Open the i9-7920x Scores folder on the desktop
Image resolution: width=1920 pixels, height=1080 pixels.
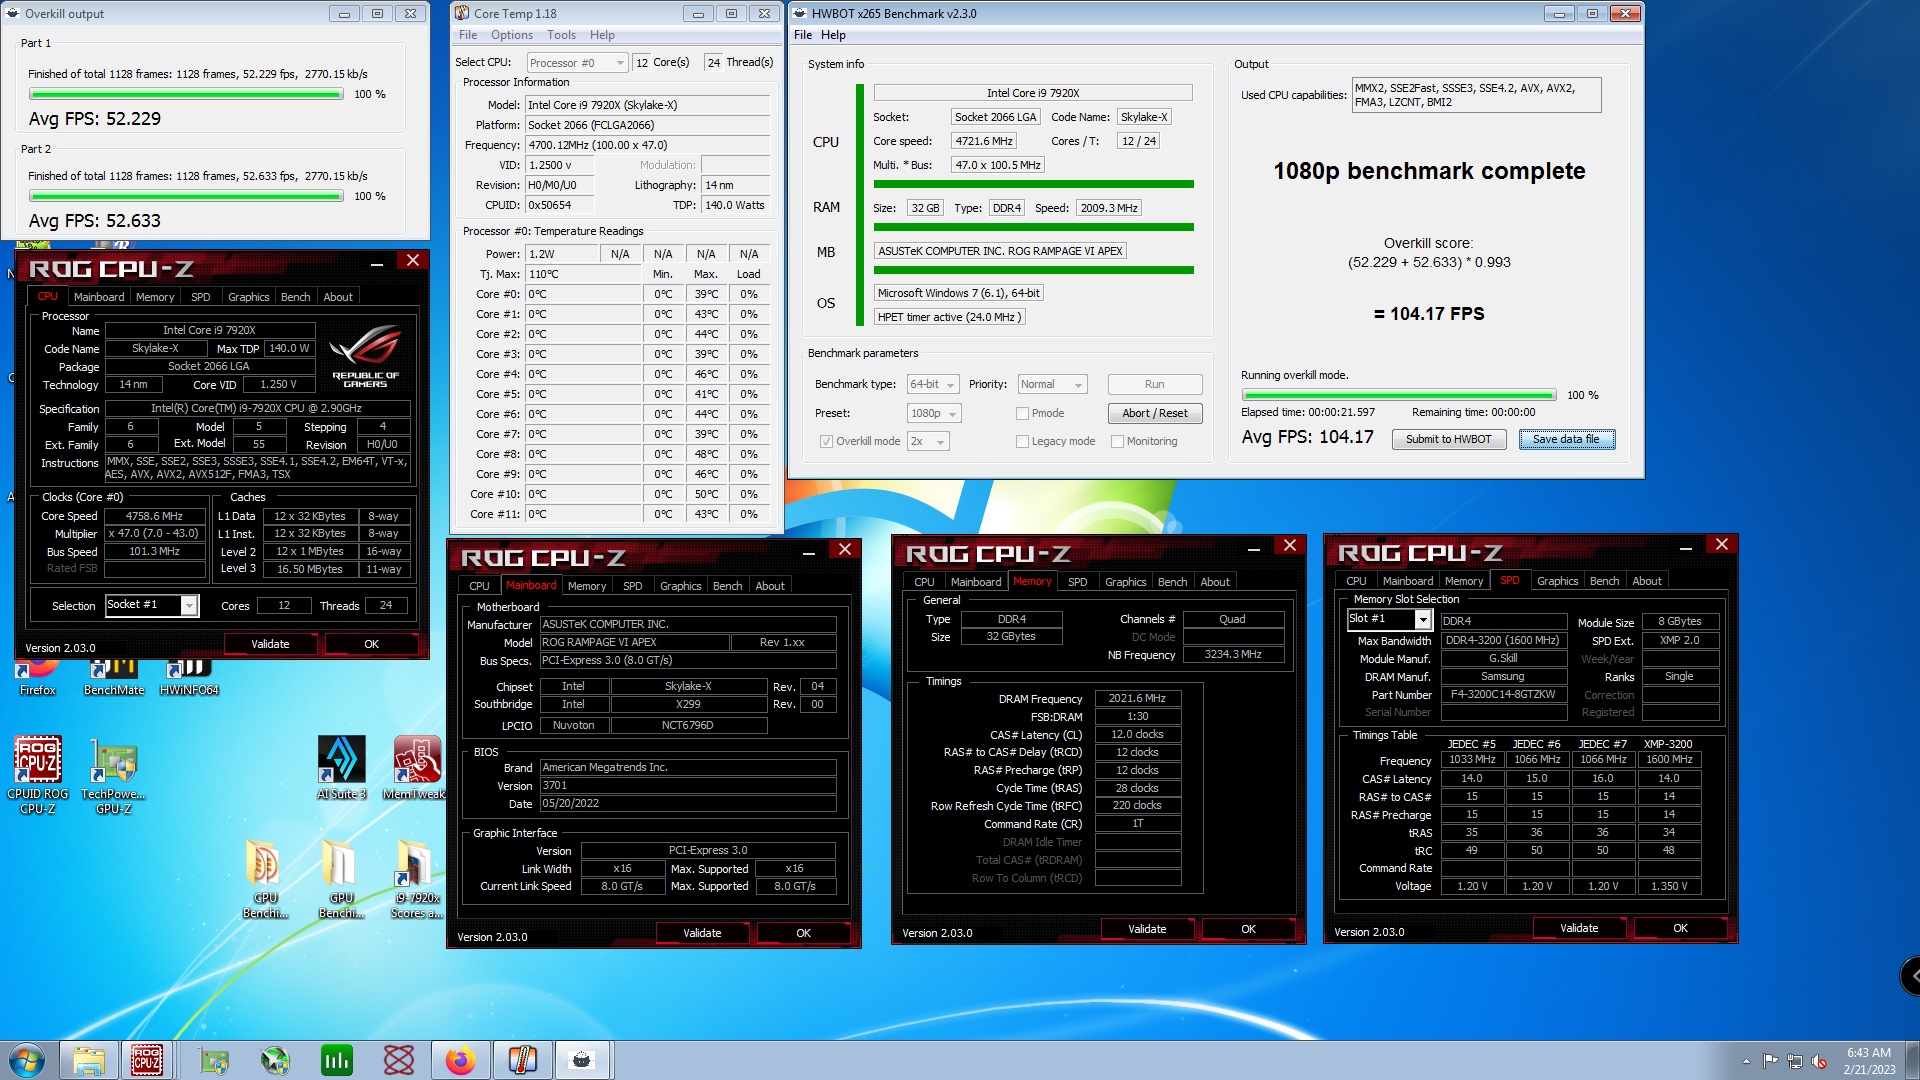tap(415, 880)
